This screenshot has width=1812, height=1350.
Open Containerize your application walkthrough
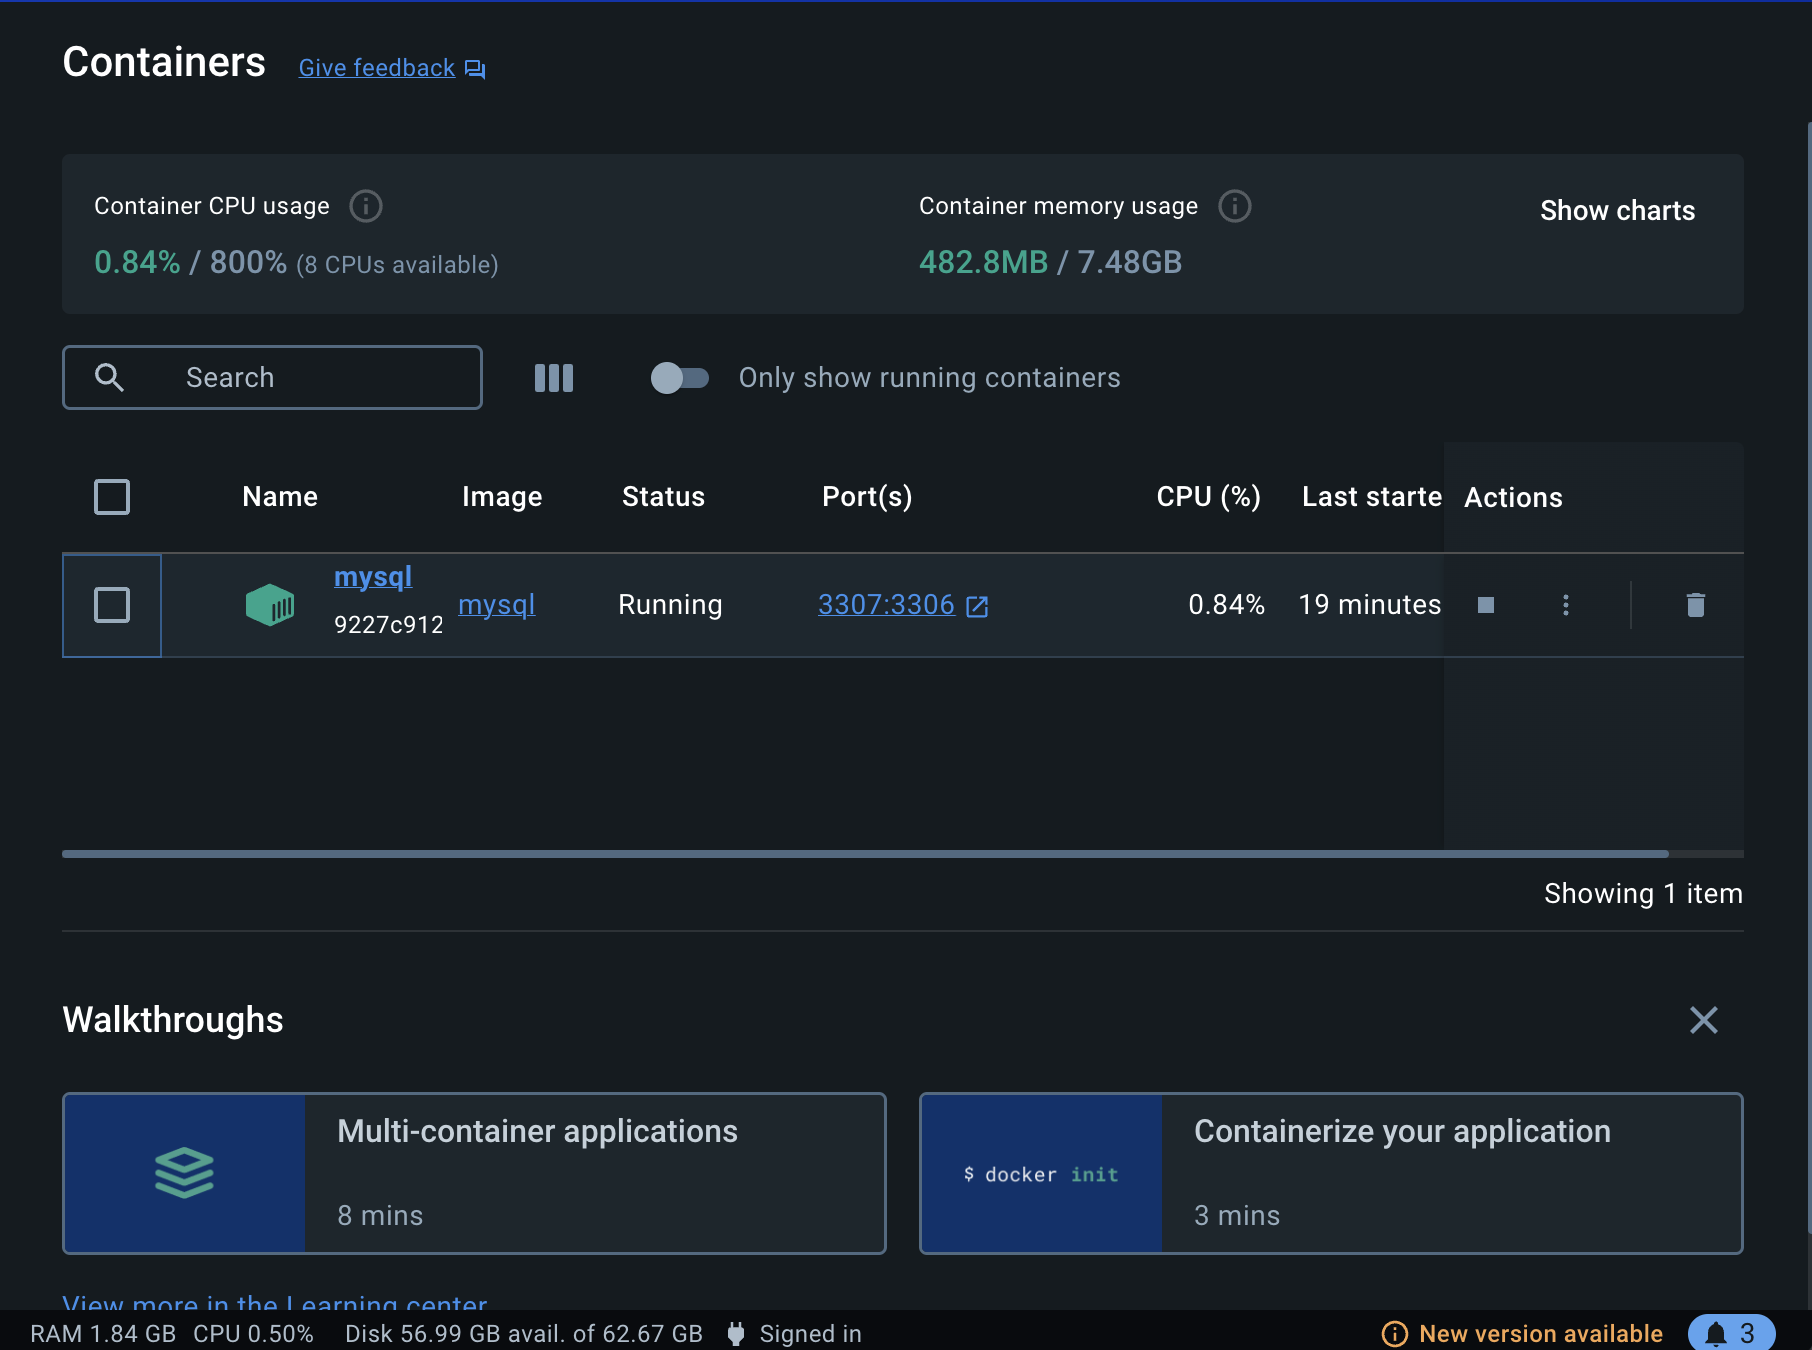(1331, 1173)
